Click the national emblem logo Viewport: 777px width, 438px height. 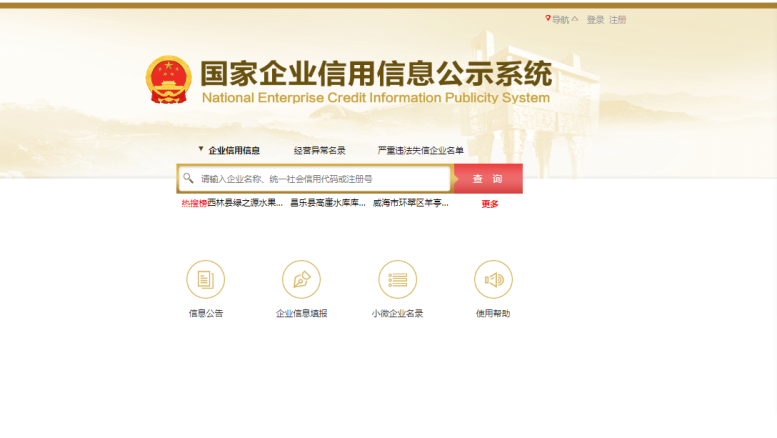click(168, 80)
